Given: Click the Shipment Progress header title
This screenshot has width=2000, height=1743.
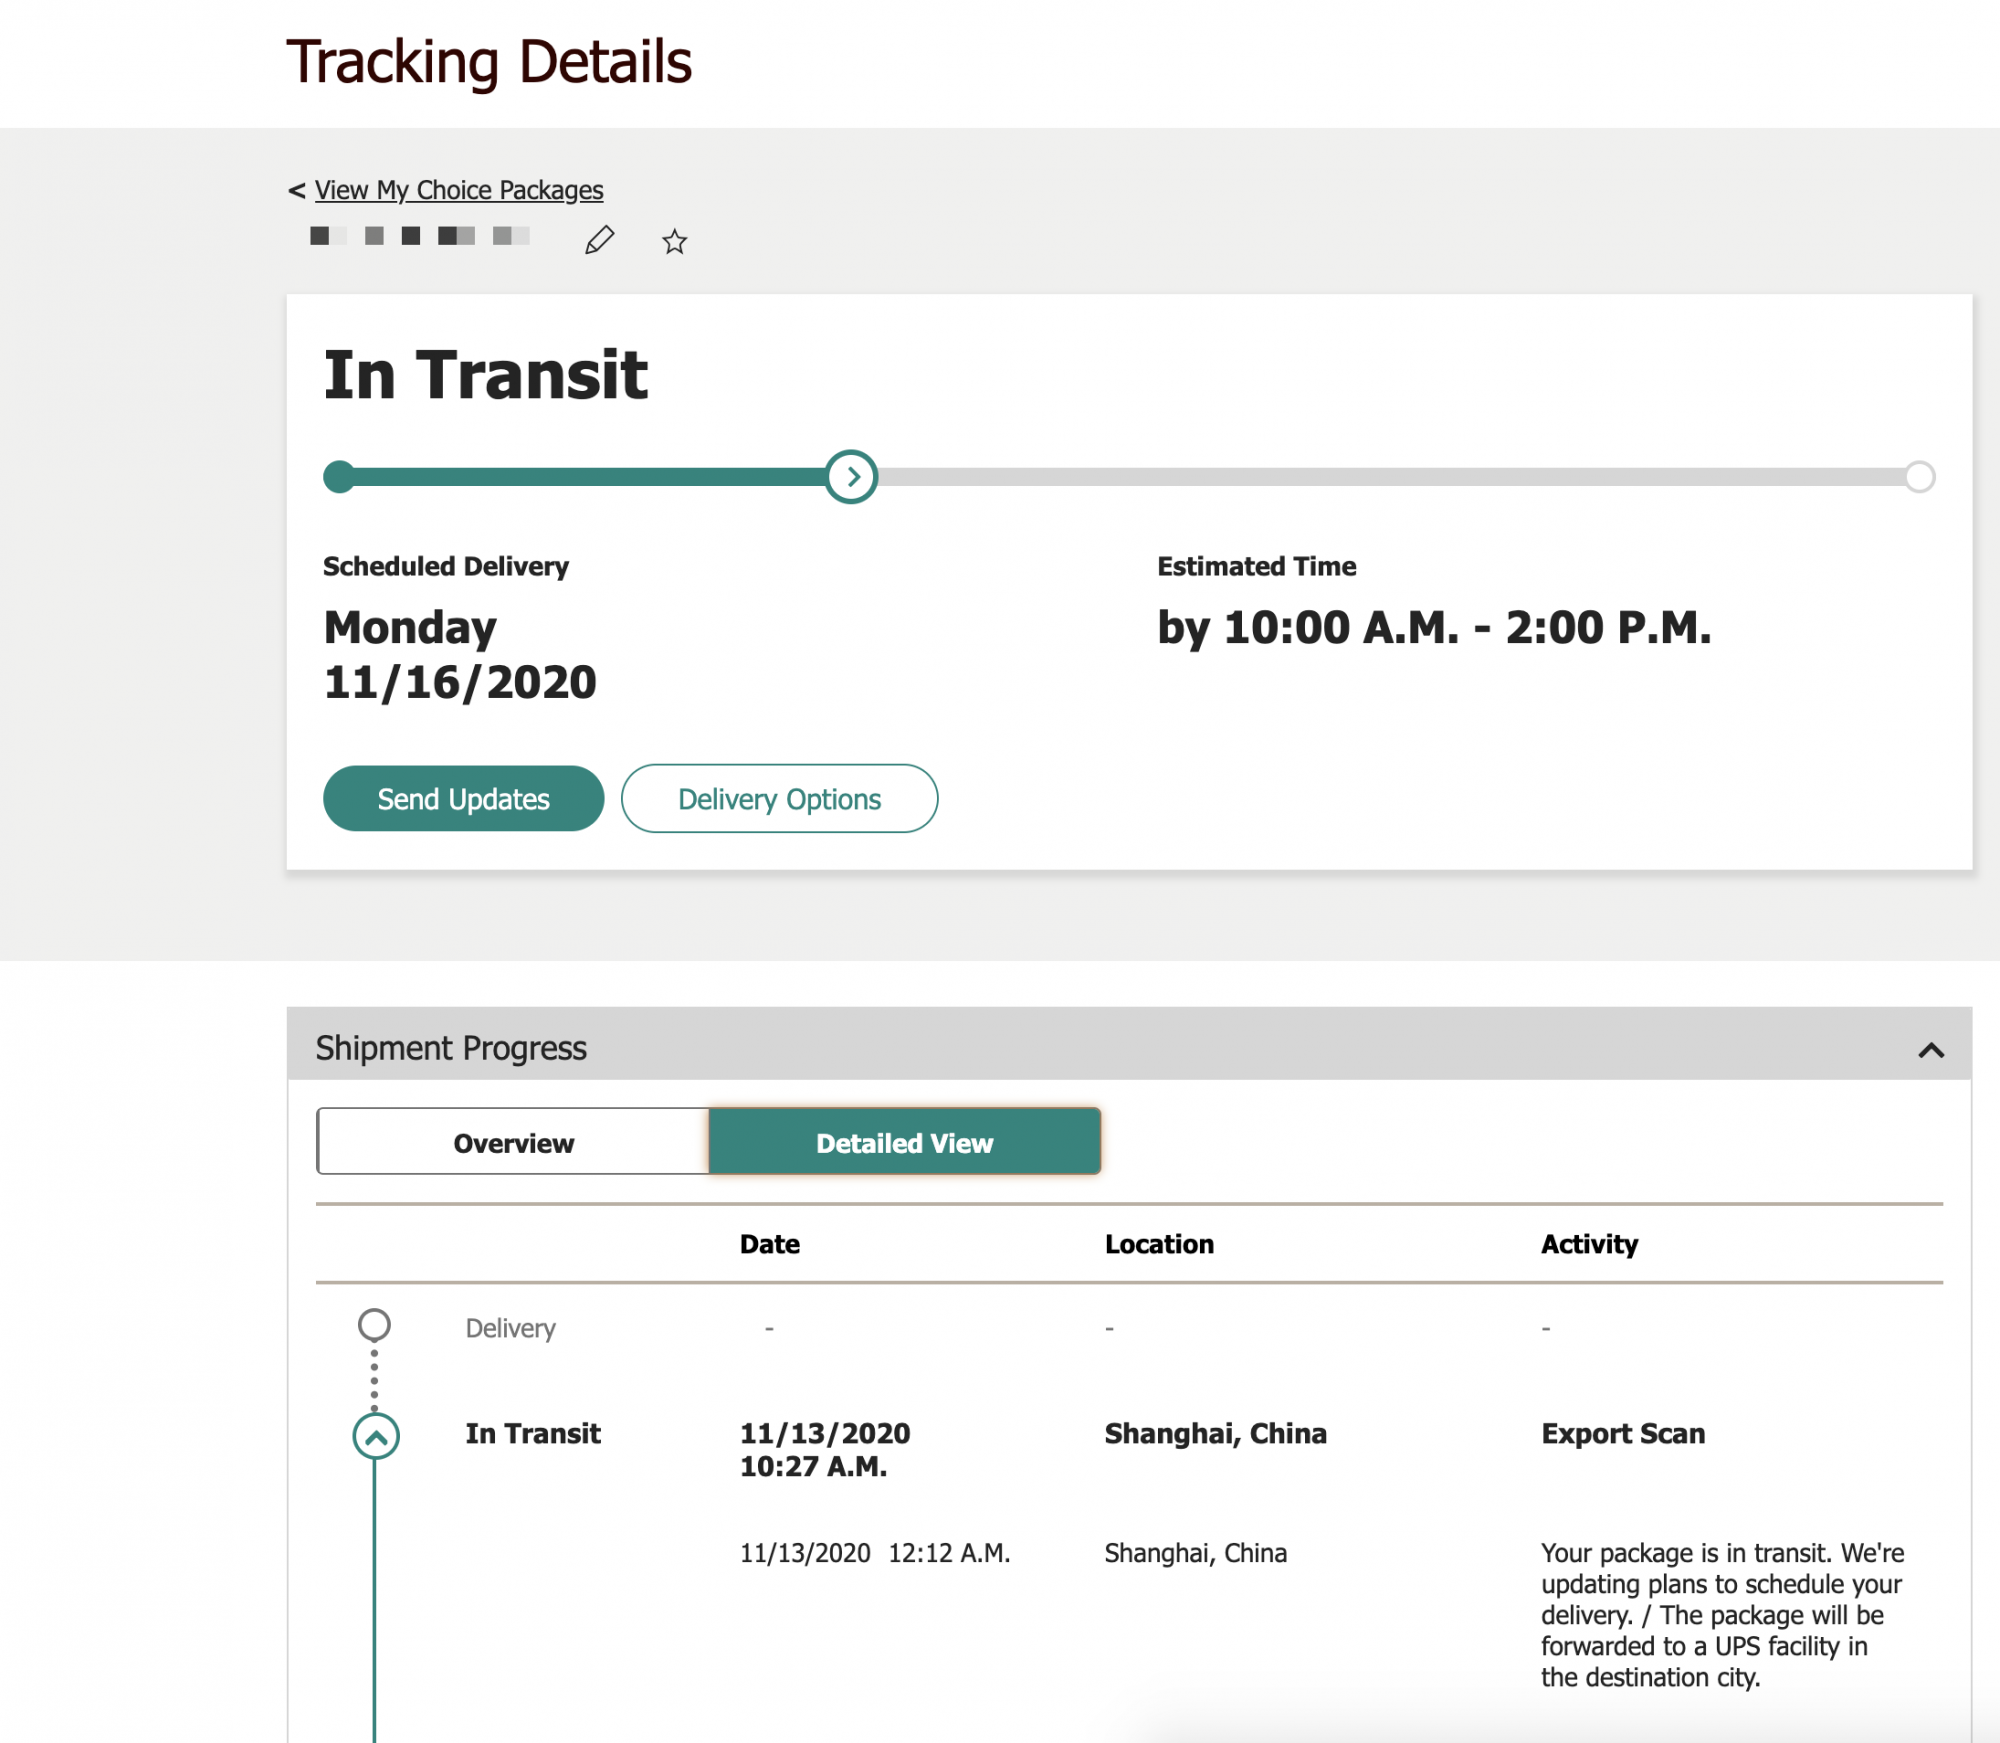Looking at the screenshot, I should pyautogui.click(x=451, y=1048).
